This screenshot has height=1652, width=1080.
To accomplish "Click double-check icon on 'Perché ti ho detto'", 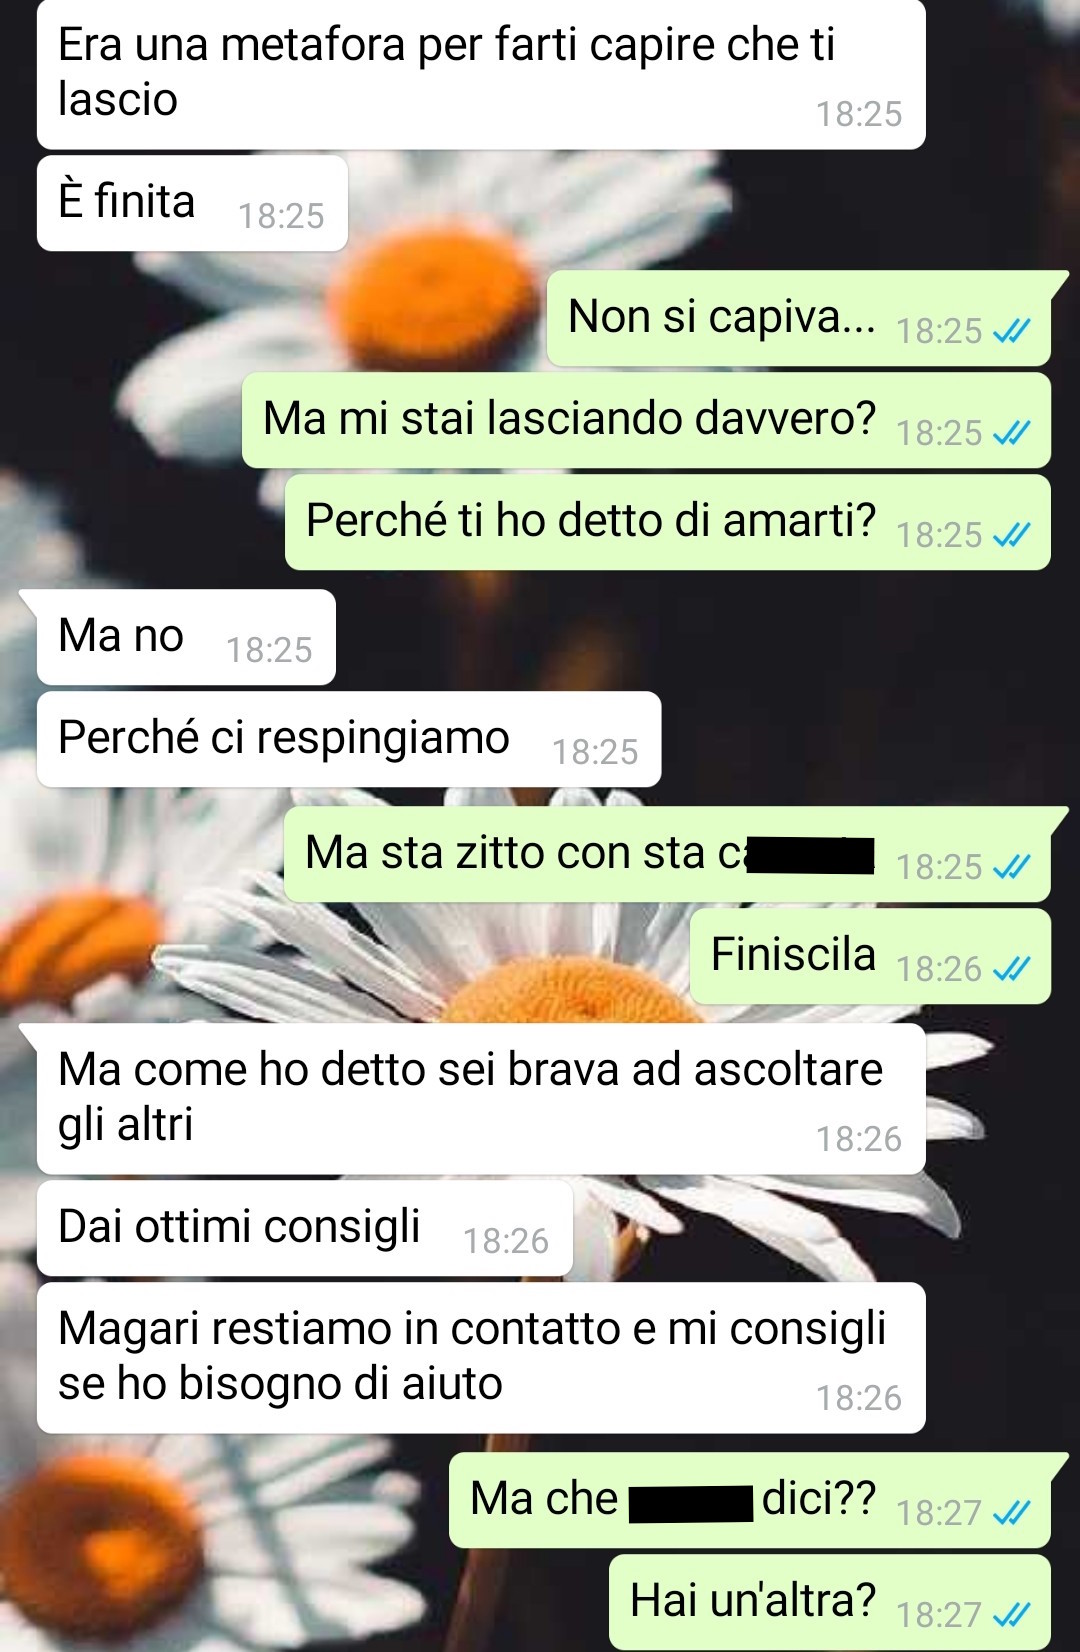I will 1011,535.
